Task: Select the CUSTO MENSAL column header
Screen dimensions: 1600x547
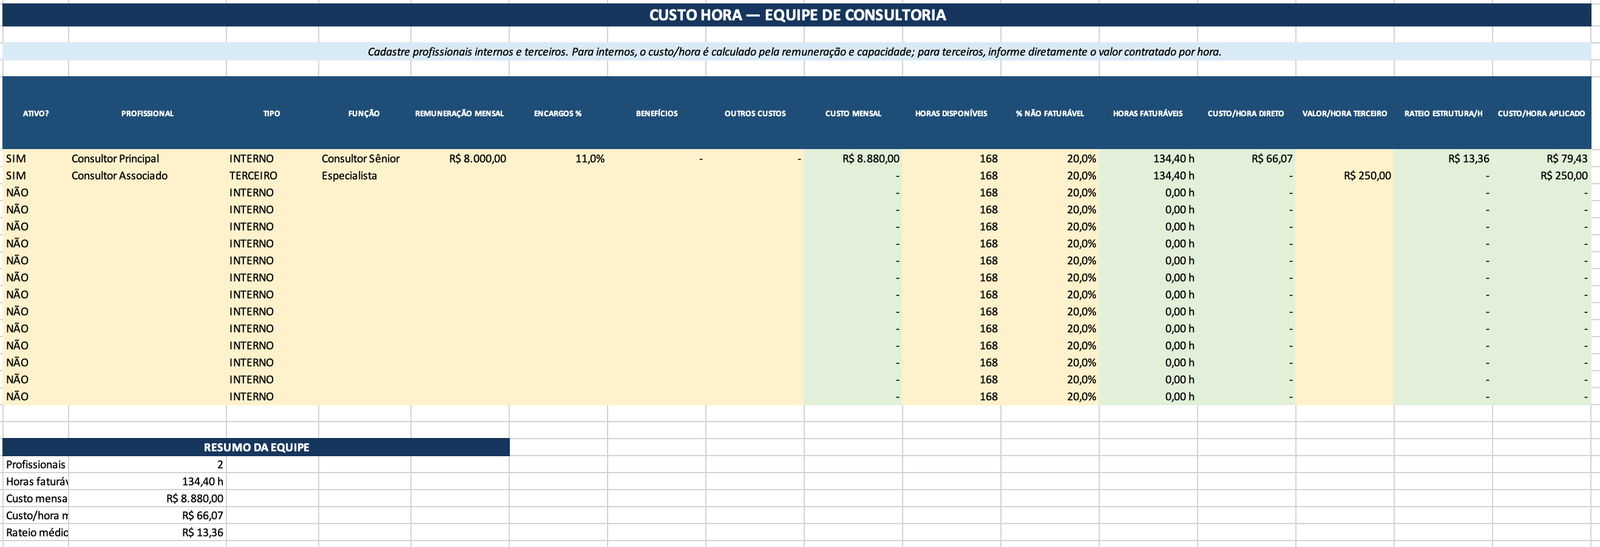Action: [x=853, y=114]
